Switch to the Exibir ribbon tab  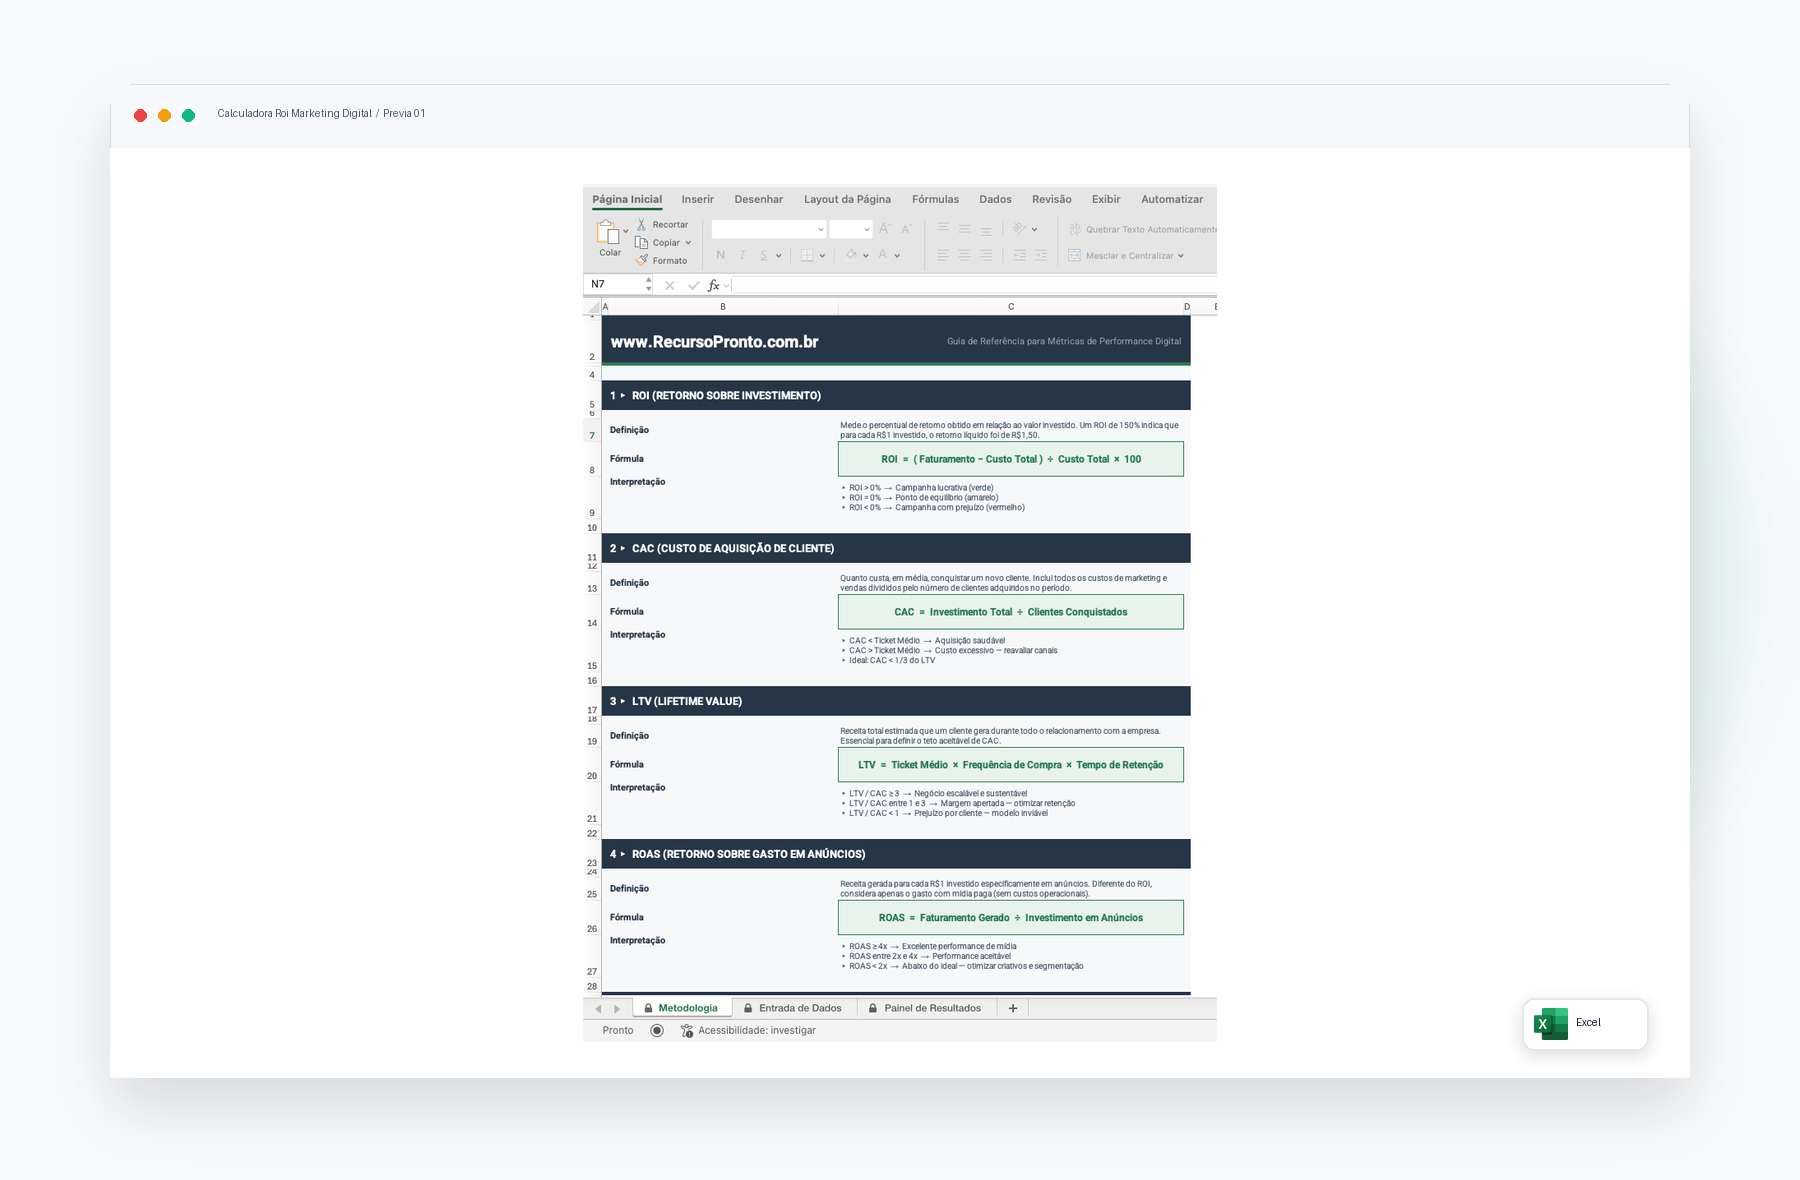pos(1106,199)
